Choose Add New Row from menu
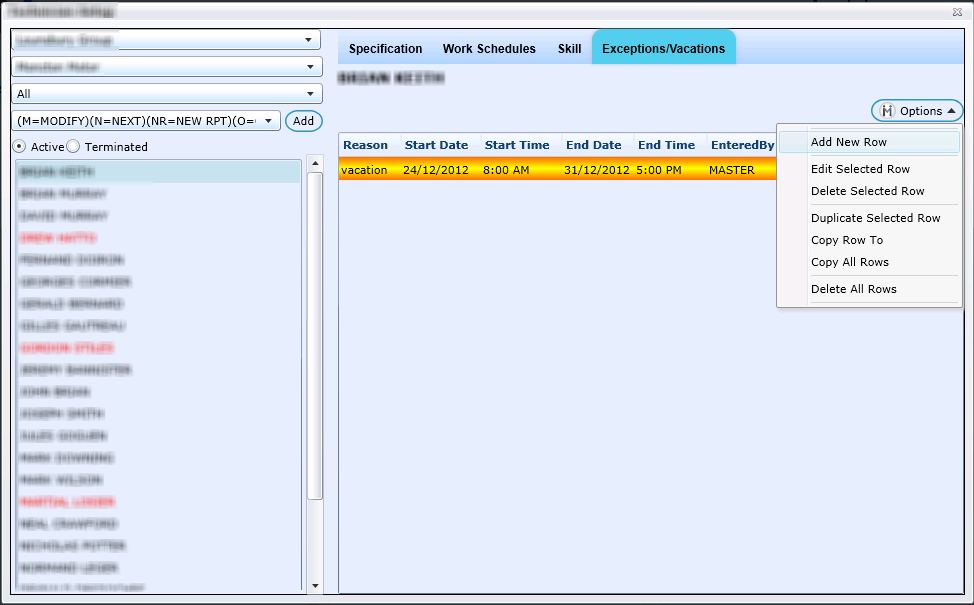This screenshot has height=605, width=974. (x=848, y=142)
